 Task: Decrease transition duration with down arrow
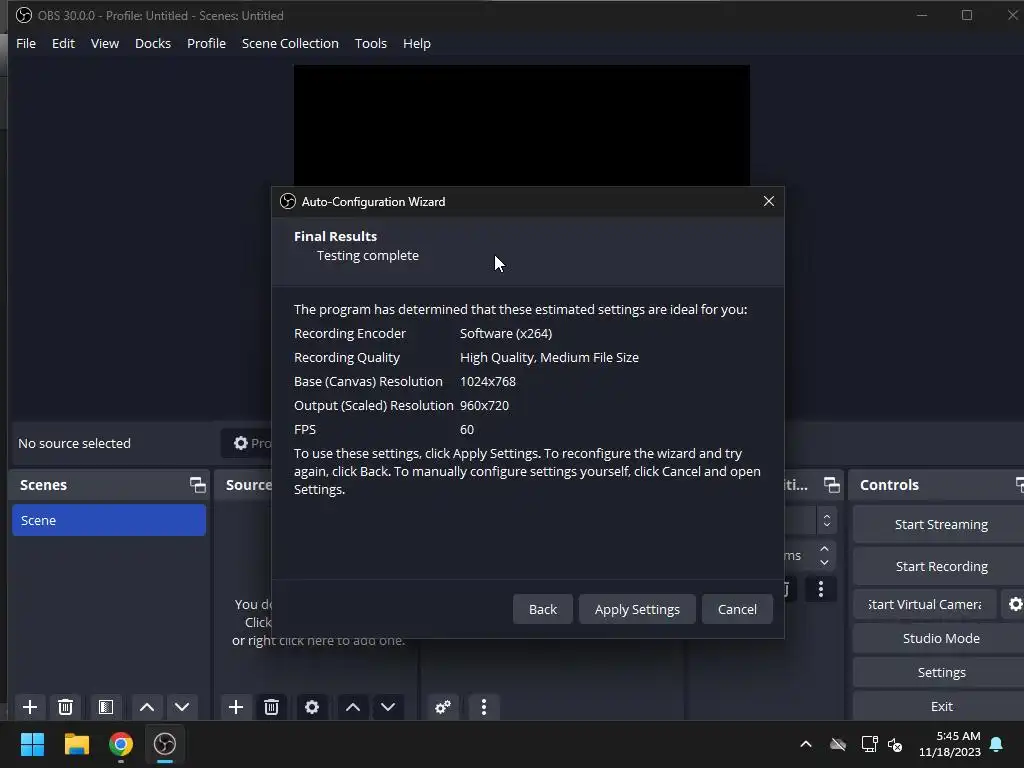pos(824,562)
